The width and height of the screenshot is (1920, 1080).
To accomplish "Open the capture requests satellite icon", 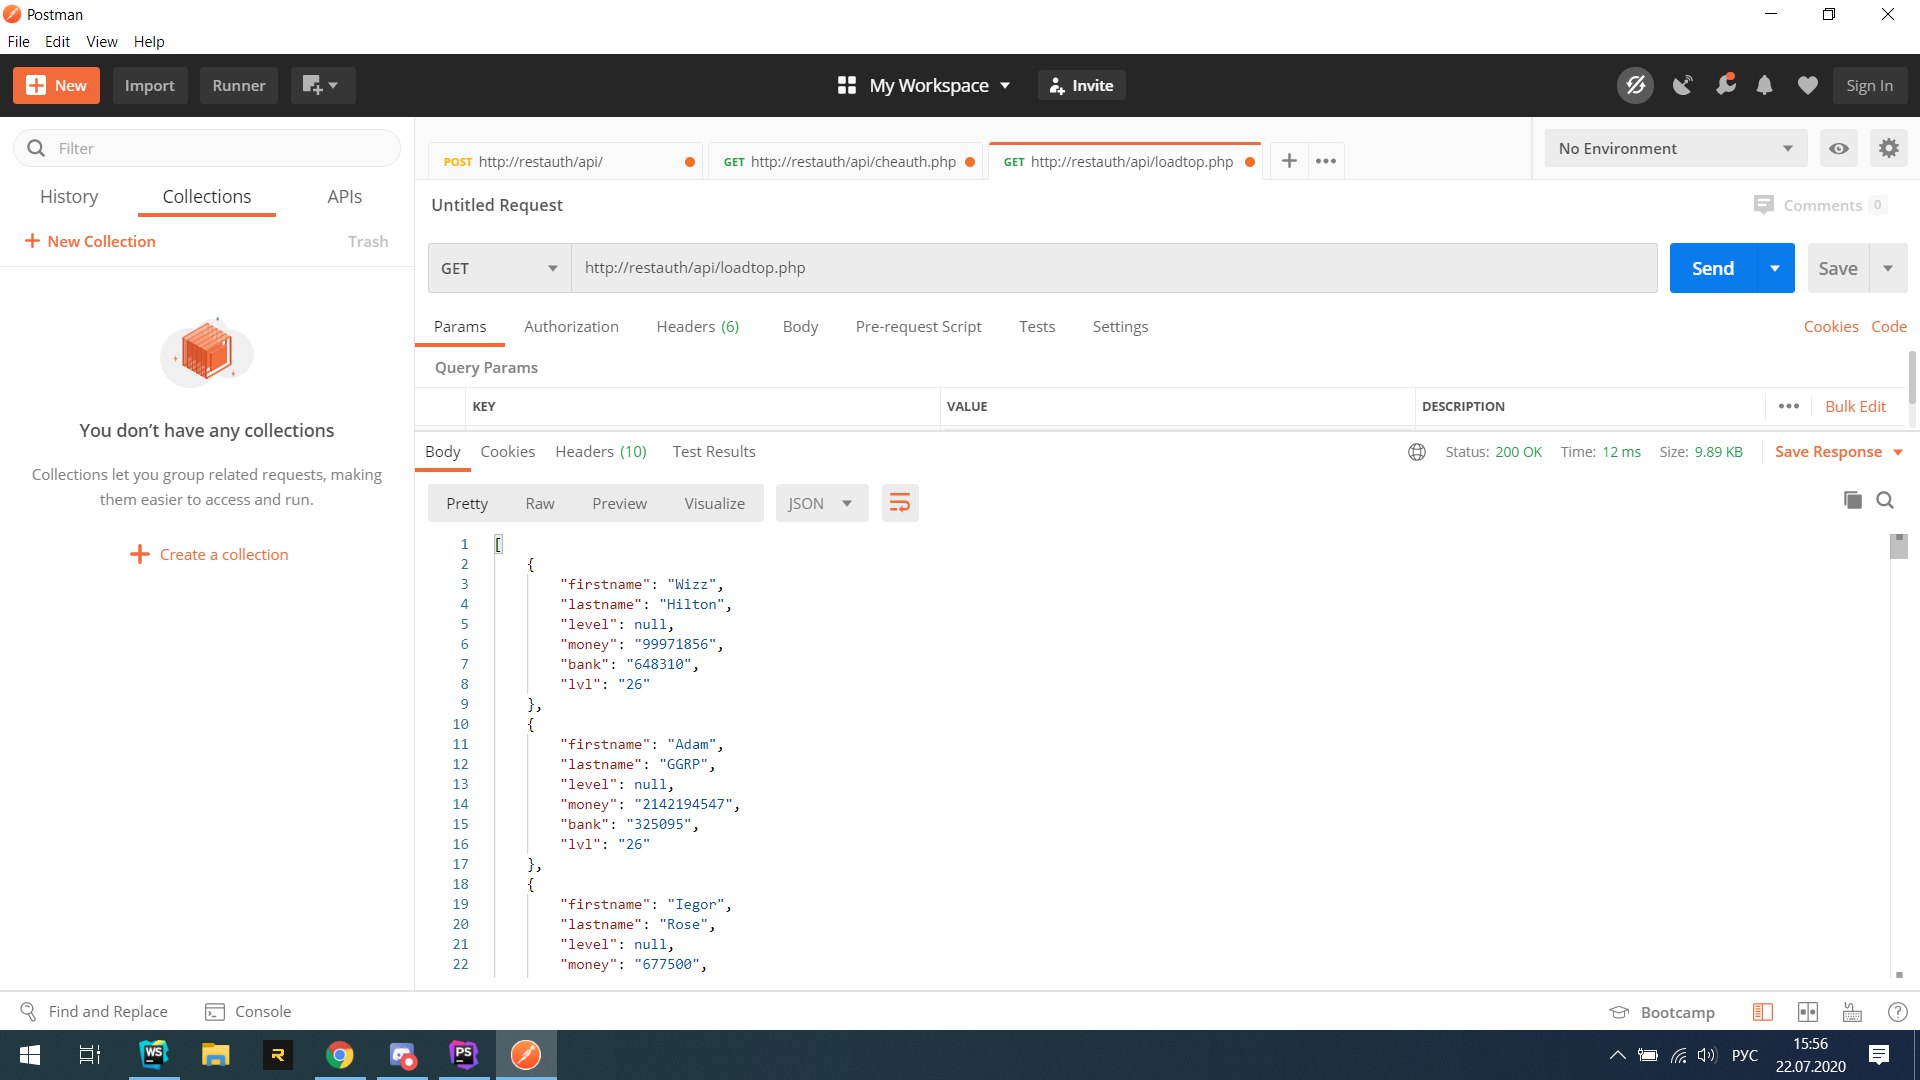I will click(x=1683, y=85).
